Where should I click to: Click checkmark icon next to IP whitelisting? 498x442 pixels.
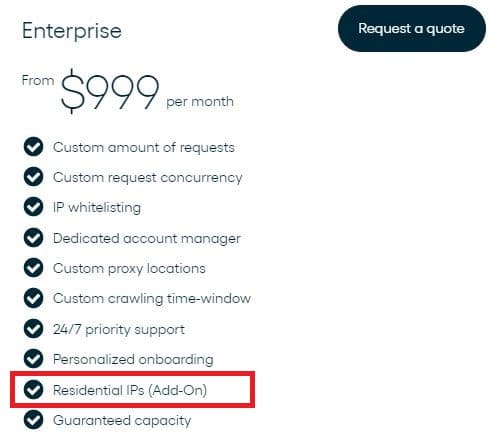click(33, 207)
